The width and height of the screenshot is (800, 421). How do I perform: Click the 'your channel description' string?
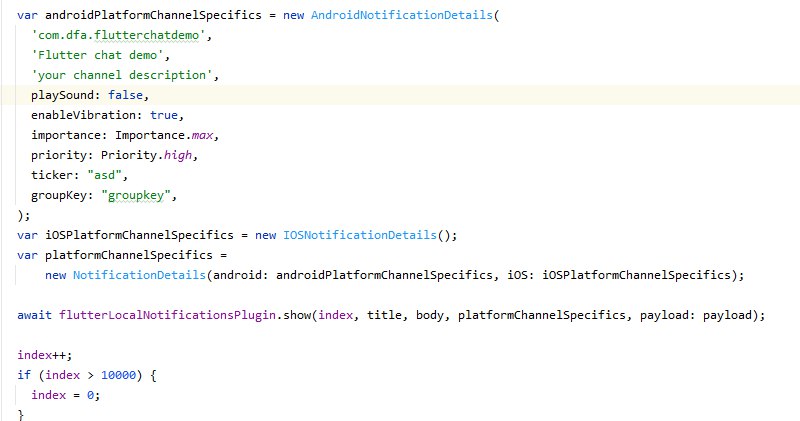click(x=122, y=75)
